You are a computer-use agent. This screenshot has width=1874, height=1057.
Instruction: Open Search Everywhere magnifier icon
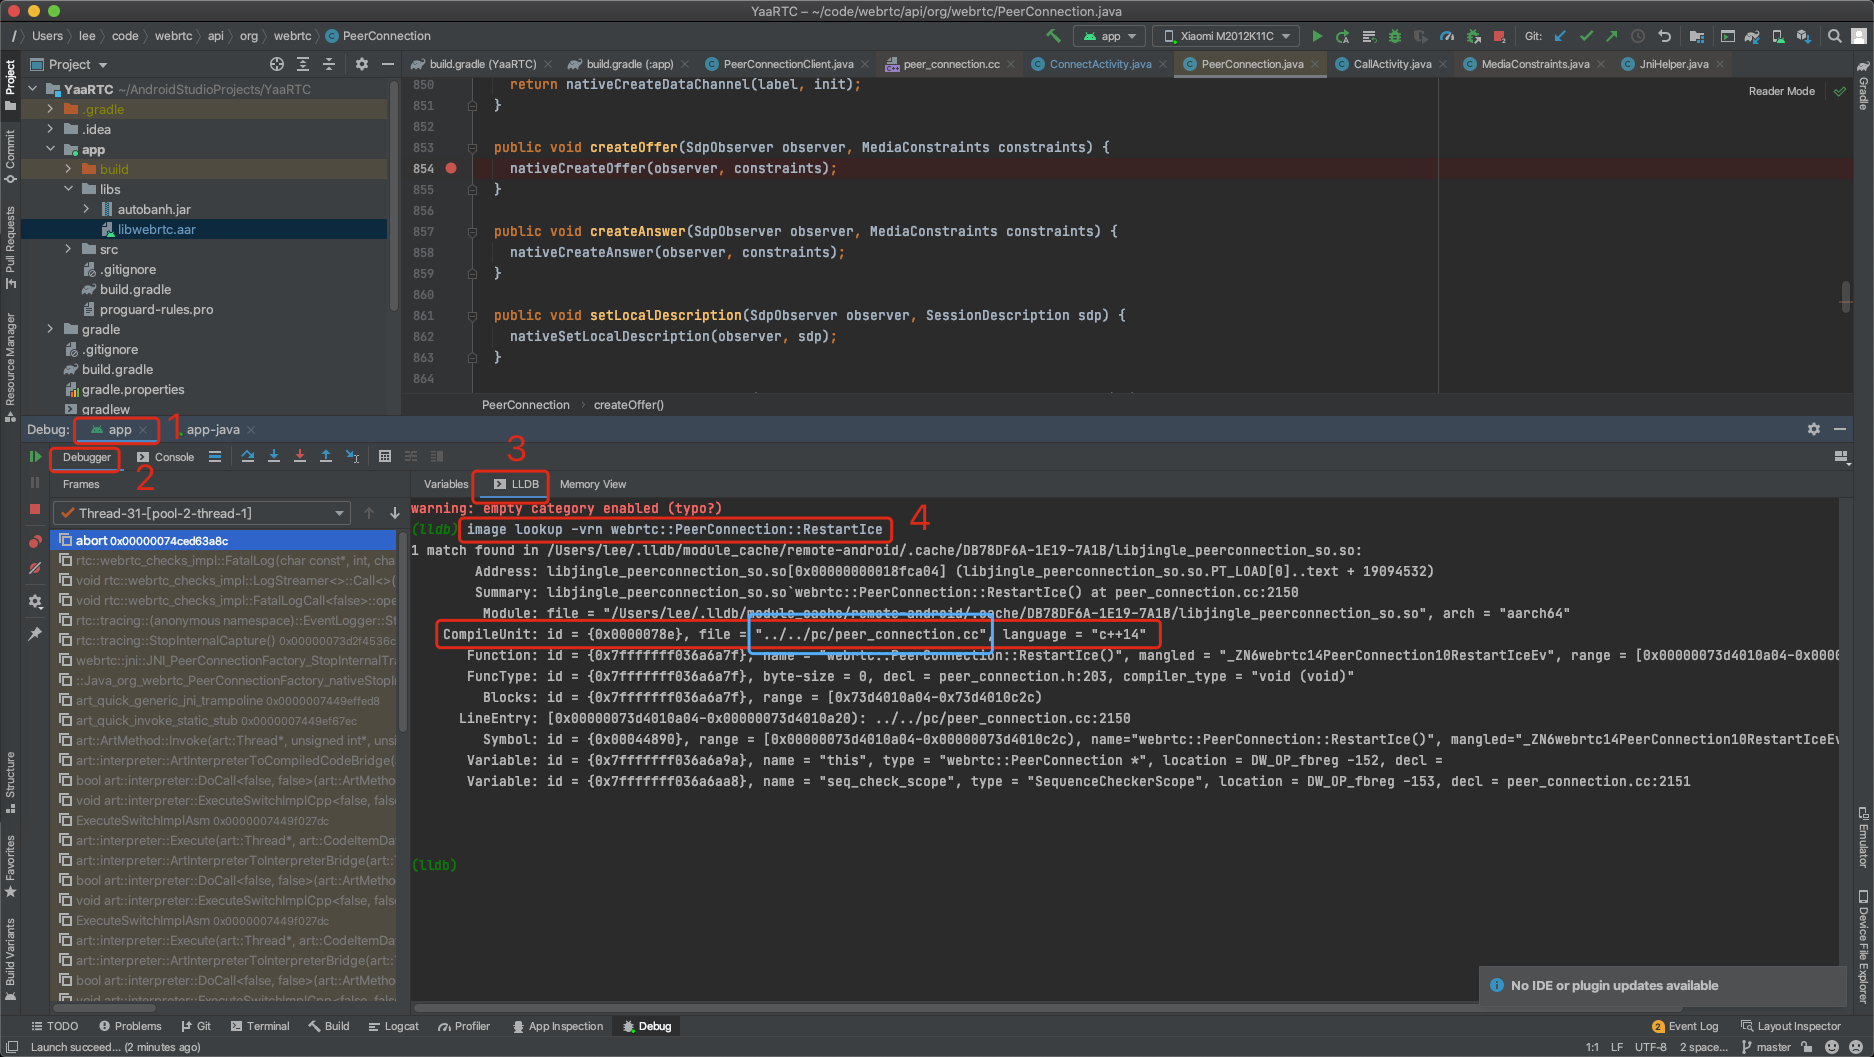point(1835,36)
